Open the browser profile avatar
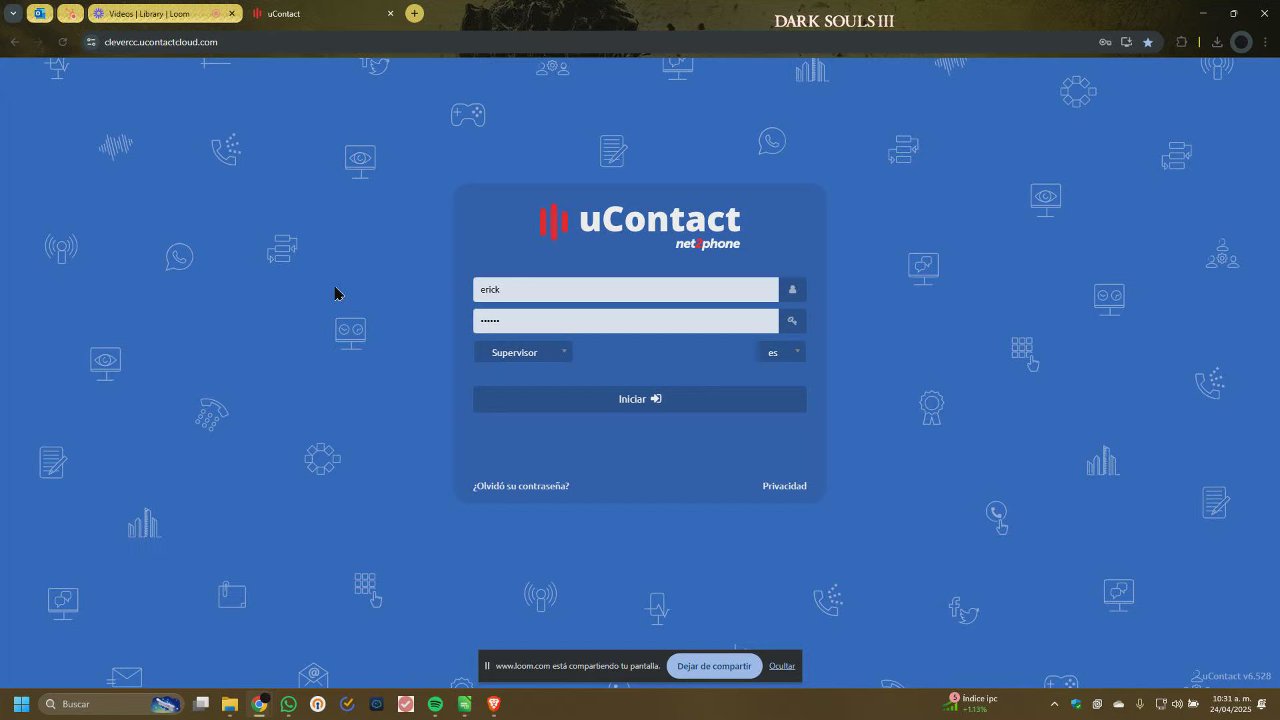 (x=1241, y=42)
